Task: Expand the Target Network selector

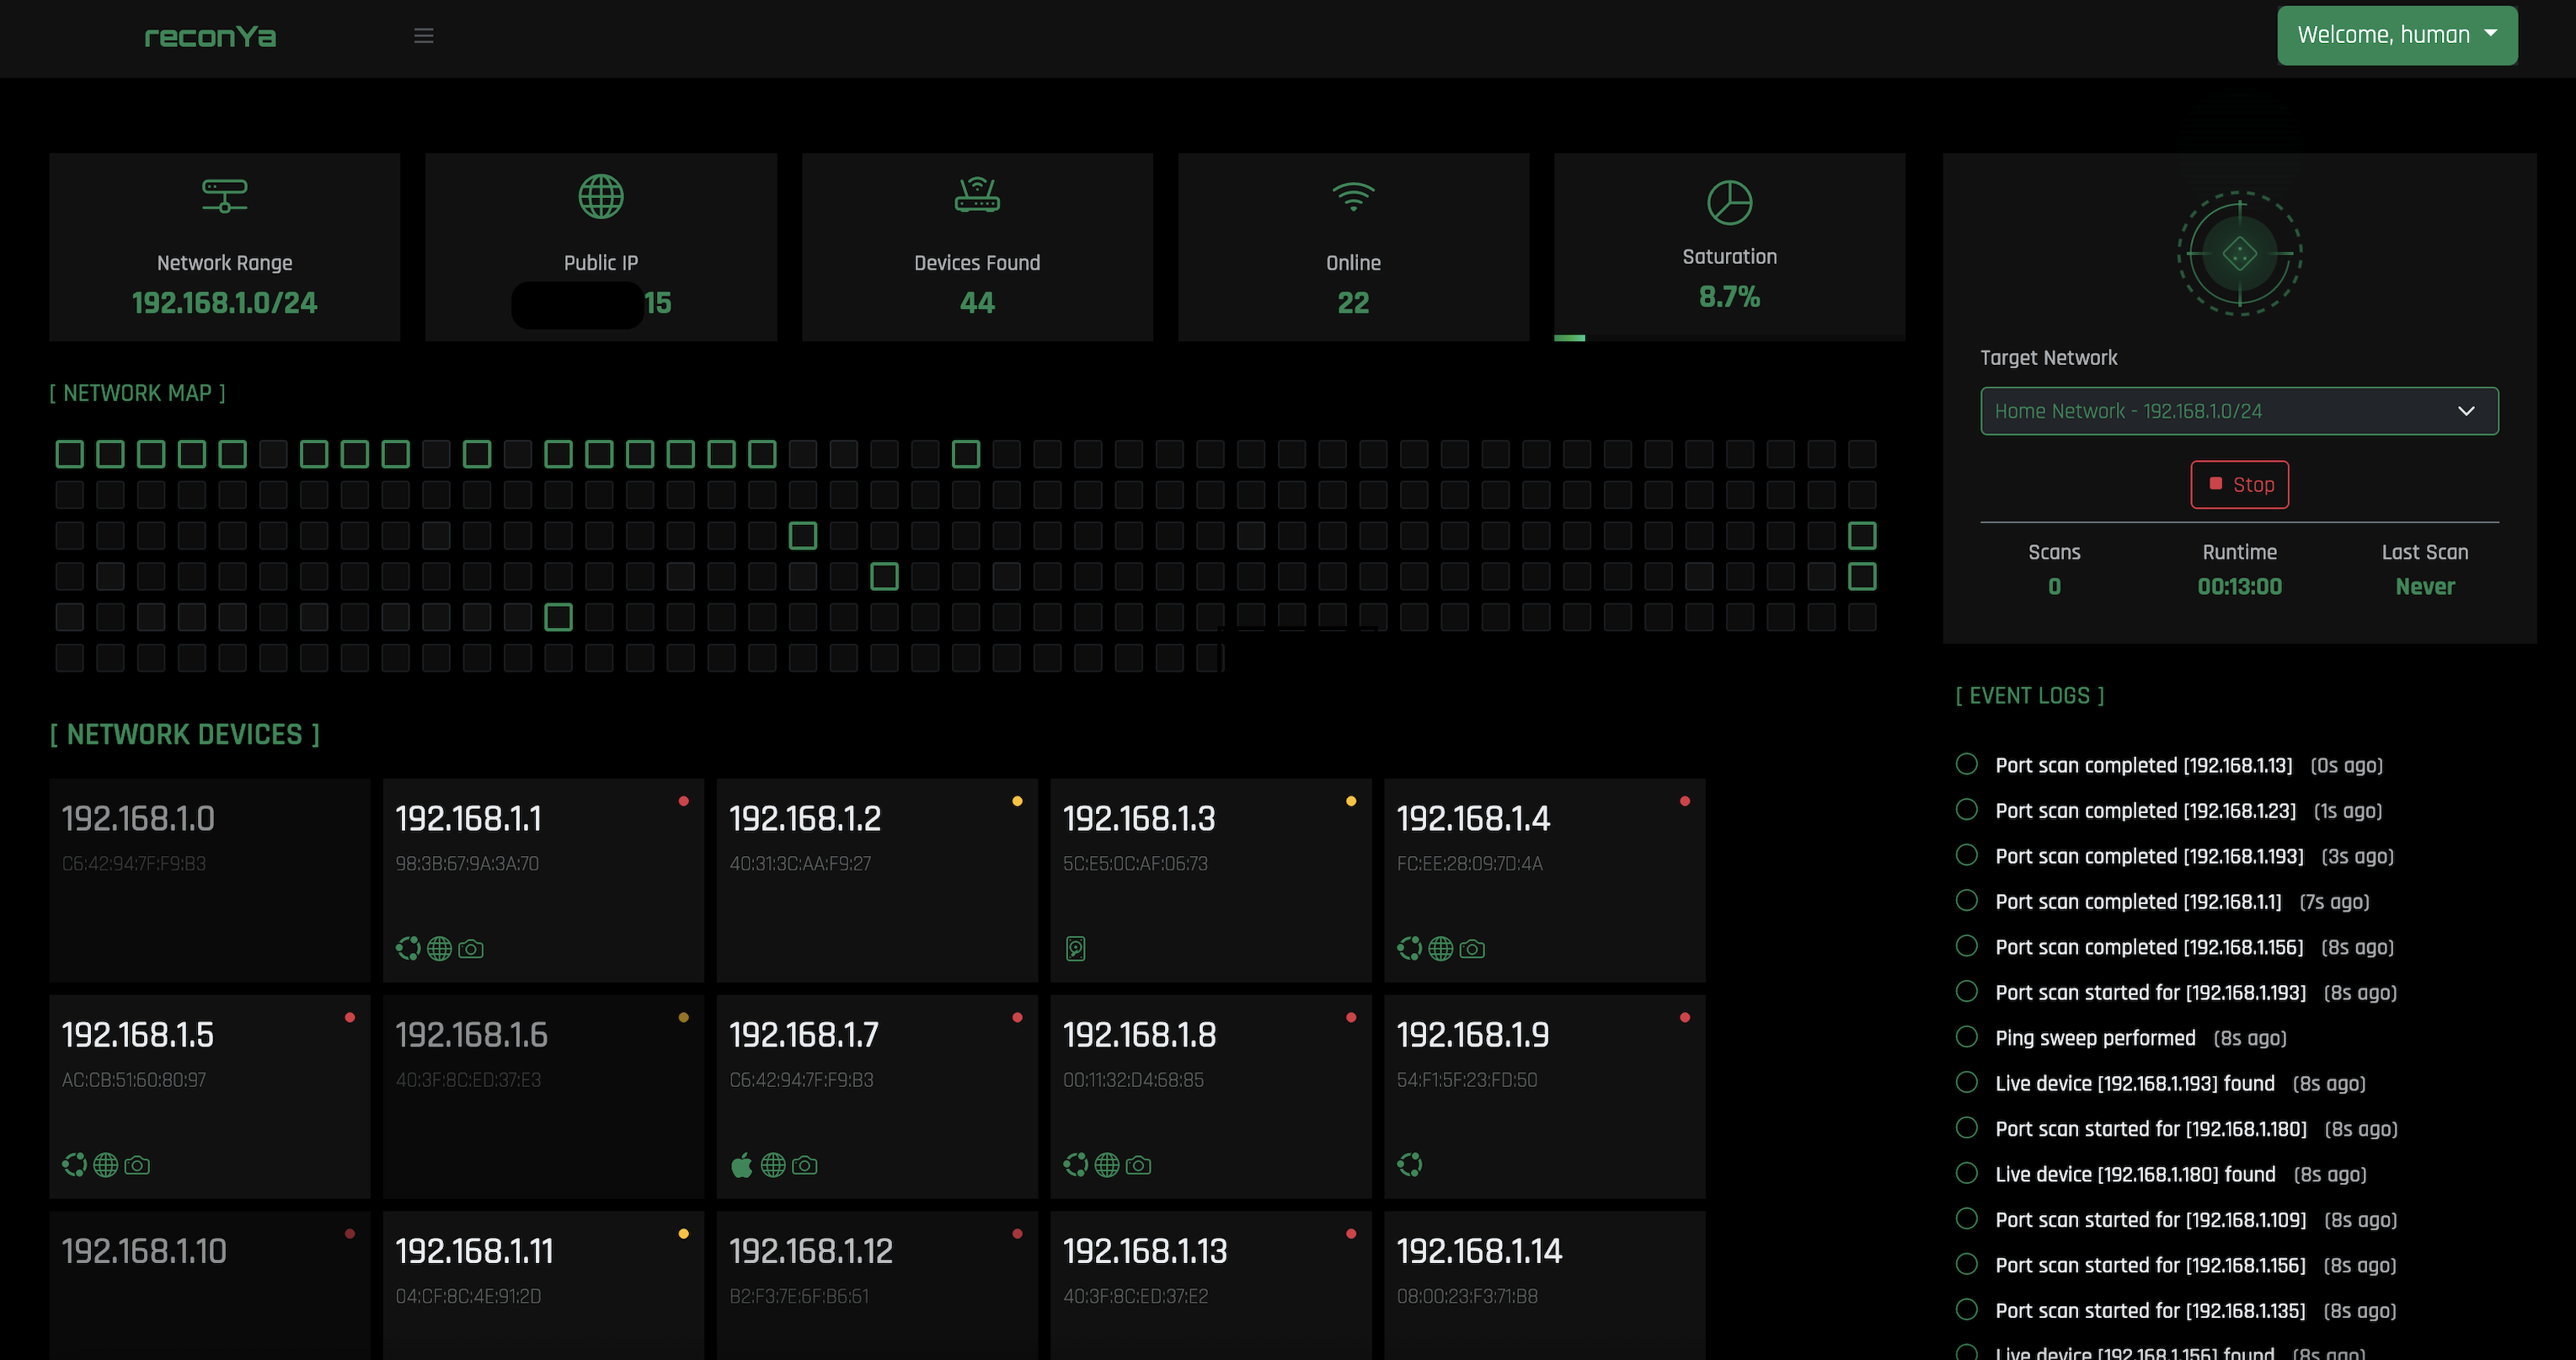Action: point(2238,411)
